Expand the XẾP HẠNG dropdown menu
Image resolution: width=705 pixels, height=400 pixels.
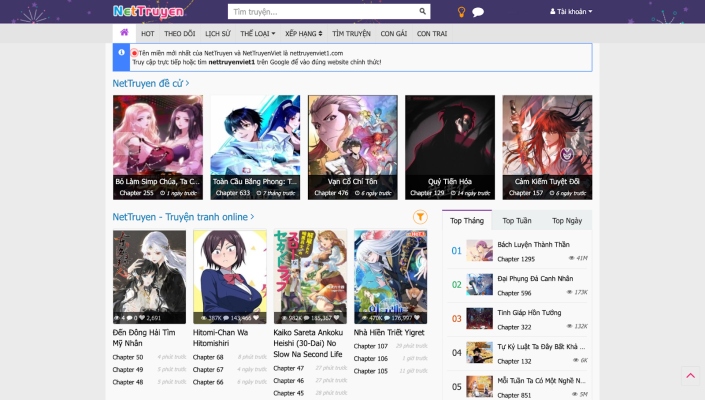[x=303, y=33]
